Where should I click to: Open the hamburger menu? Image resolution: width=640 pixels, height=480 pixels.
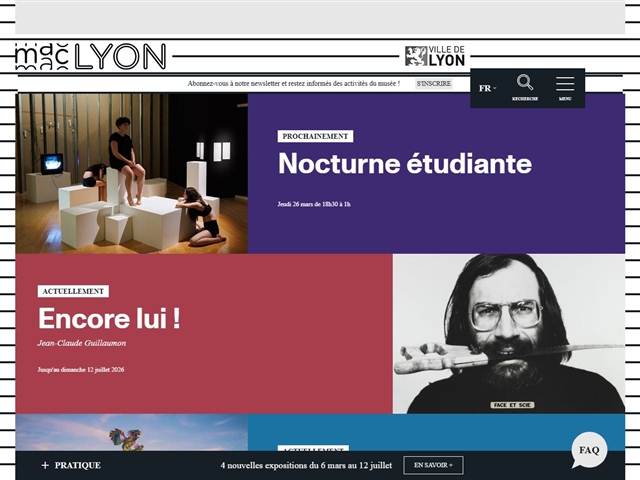pos(565,83)
